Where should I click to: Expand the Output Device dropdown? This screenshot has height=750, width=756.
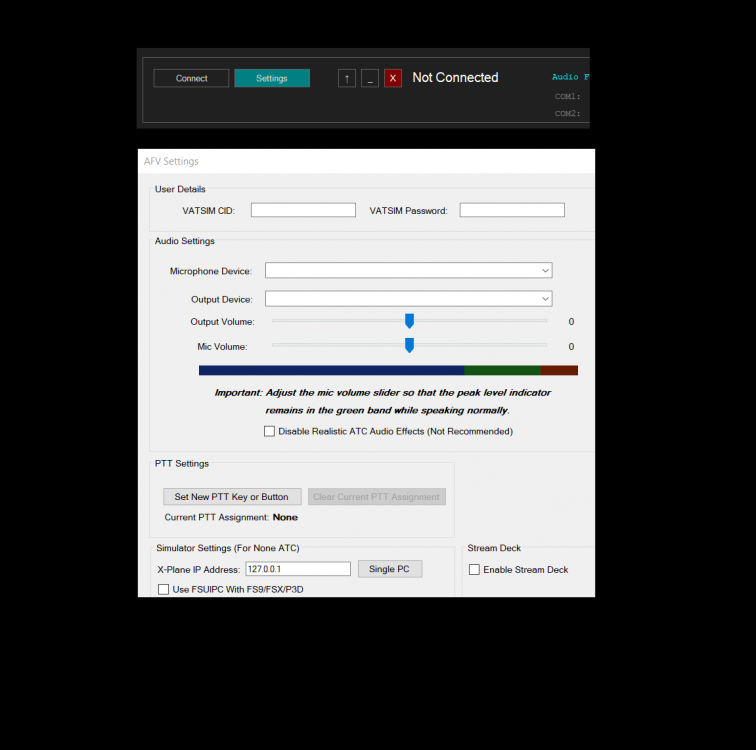(408, 299)
